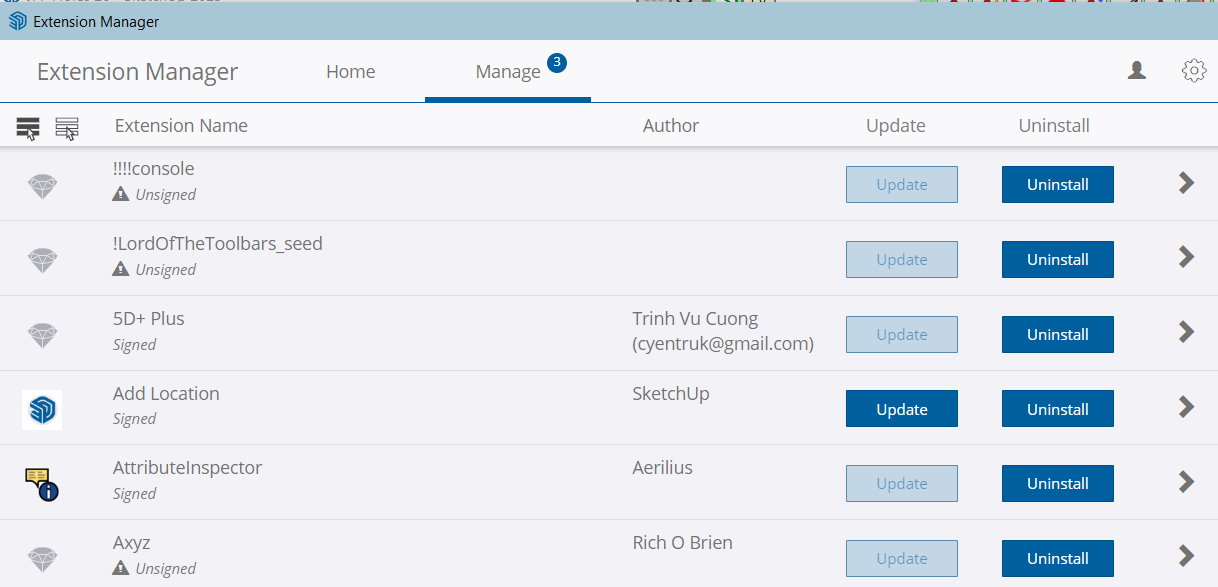Expand AttributeInspector row details arrow
1218x587 pixels.
click(1186, 482)
